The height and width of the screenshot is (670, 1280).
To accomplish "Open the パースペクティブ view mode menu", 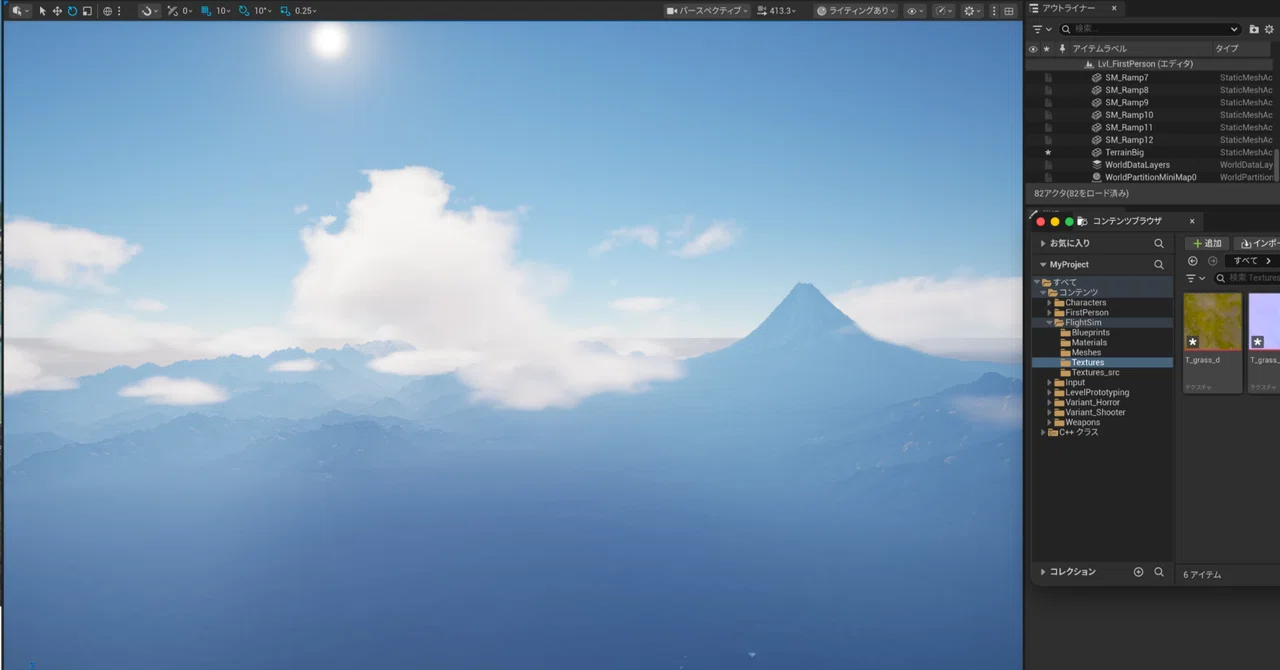I will pyautogui.click(x=707, y=10).
